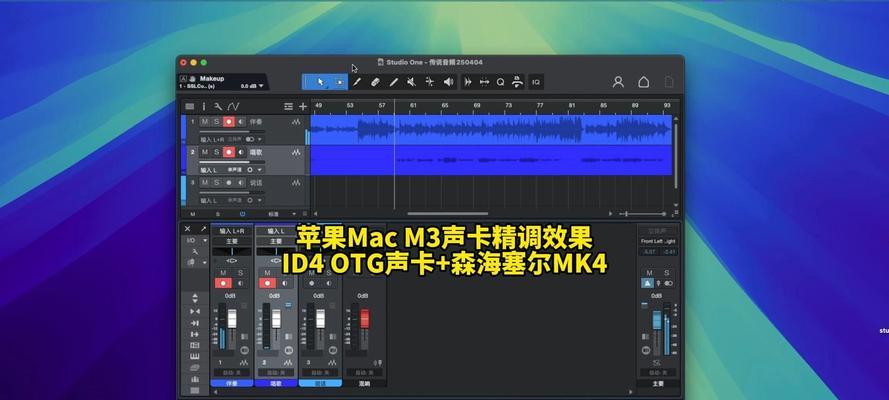Select the Bend tool
The width and height of the screenshot is (889, 400).
point(430,82)
